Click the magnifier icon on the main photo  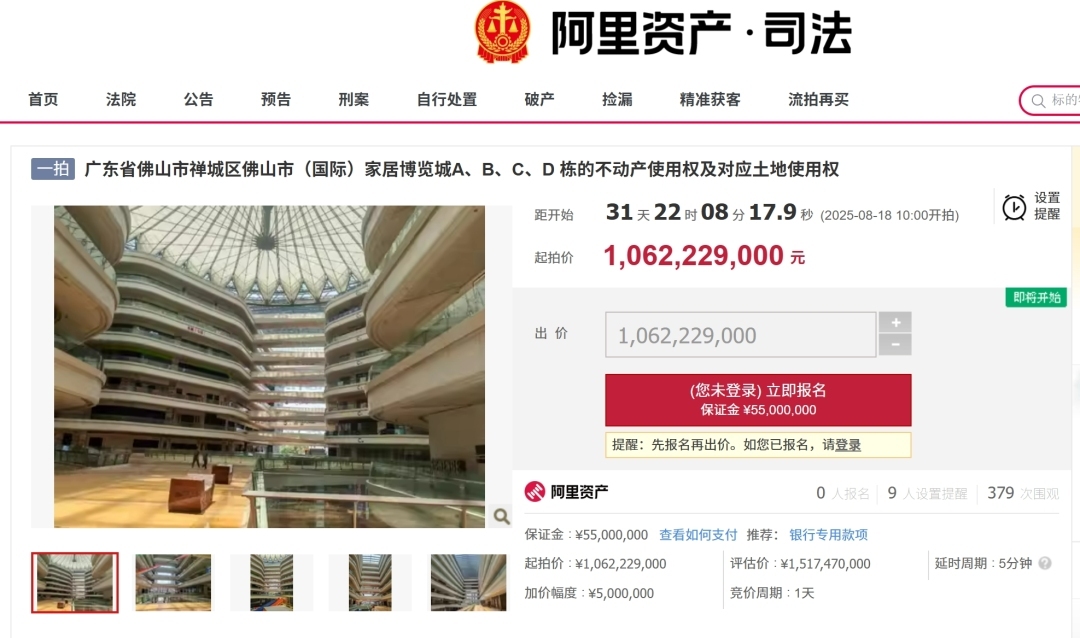(x=501, y=516)
